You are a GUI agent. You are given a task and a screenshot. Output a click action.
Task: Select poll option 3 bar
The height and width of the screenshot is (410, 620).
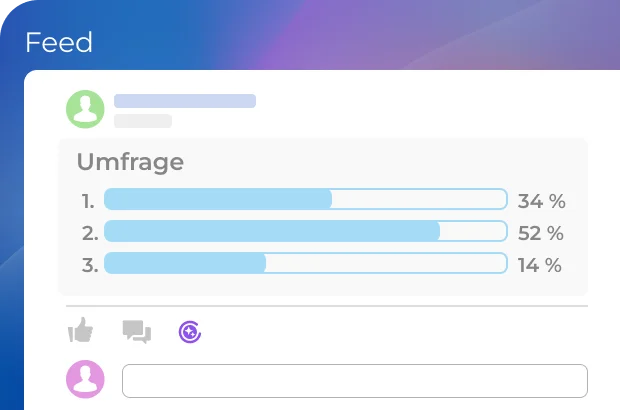tap(305, 263)
